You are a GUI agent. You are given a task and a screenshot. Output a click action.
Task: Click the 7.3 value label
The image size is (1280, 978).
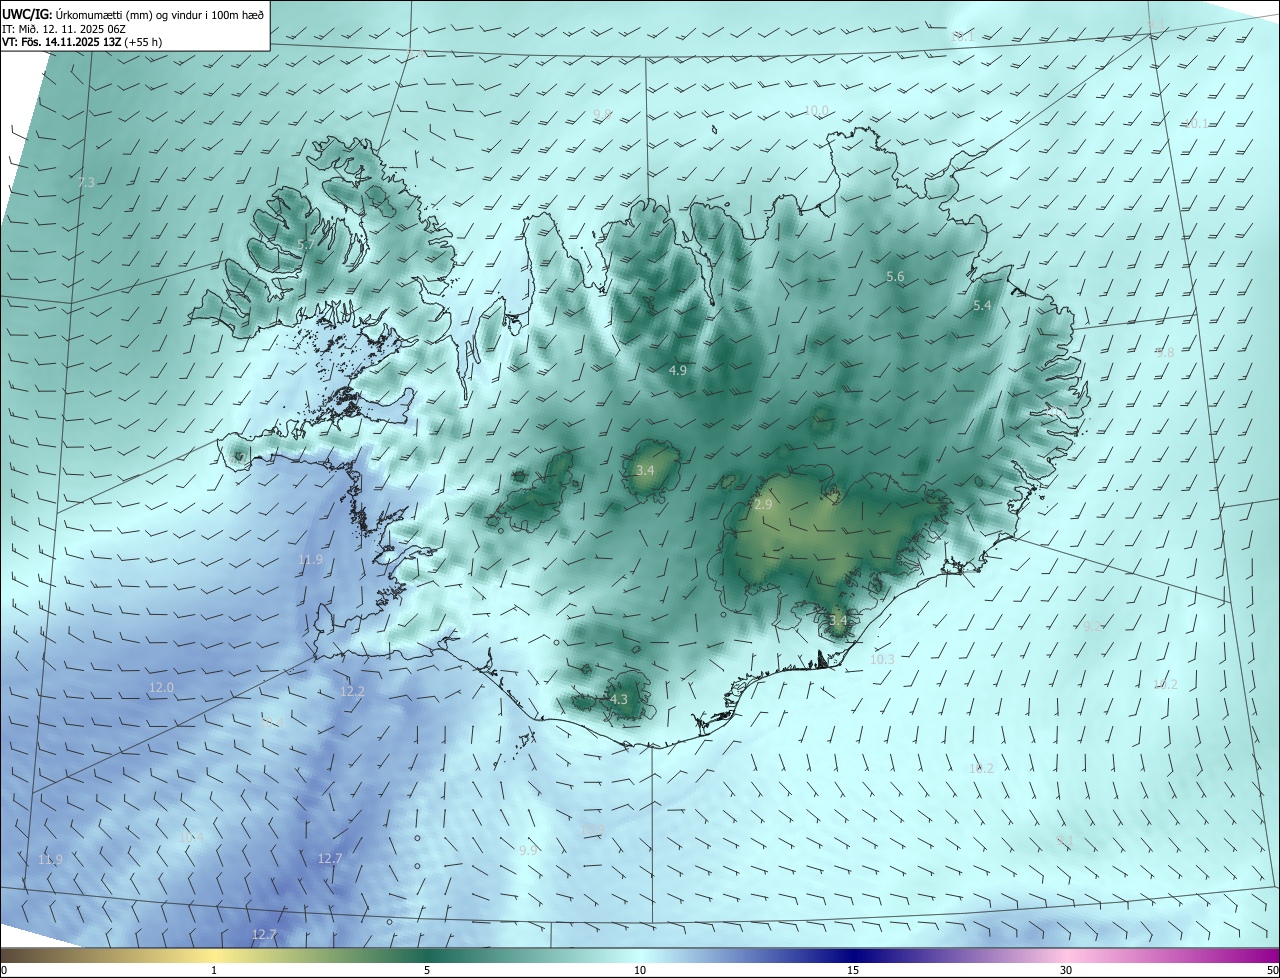[x=86, y=183]
